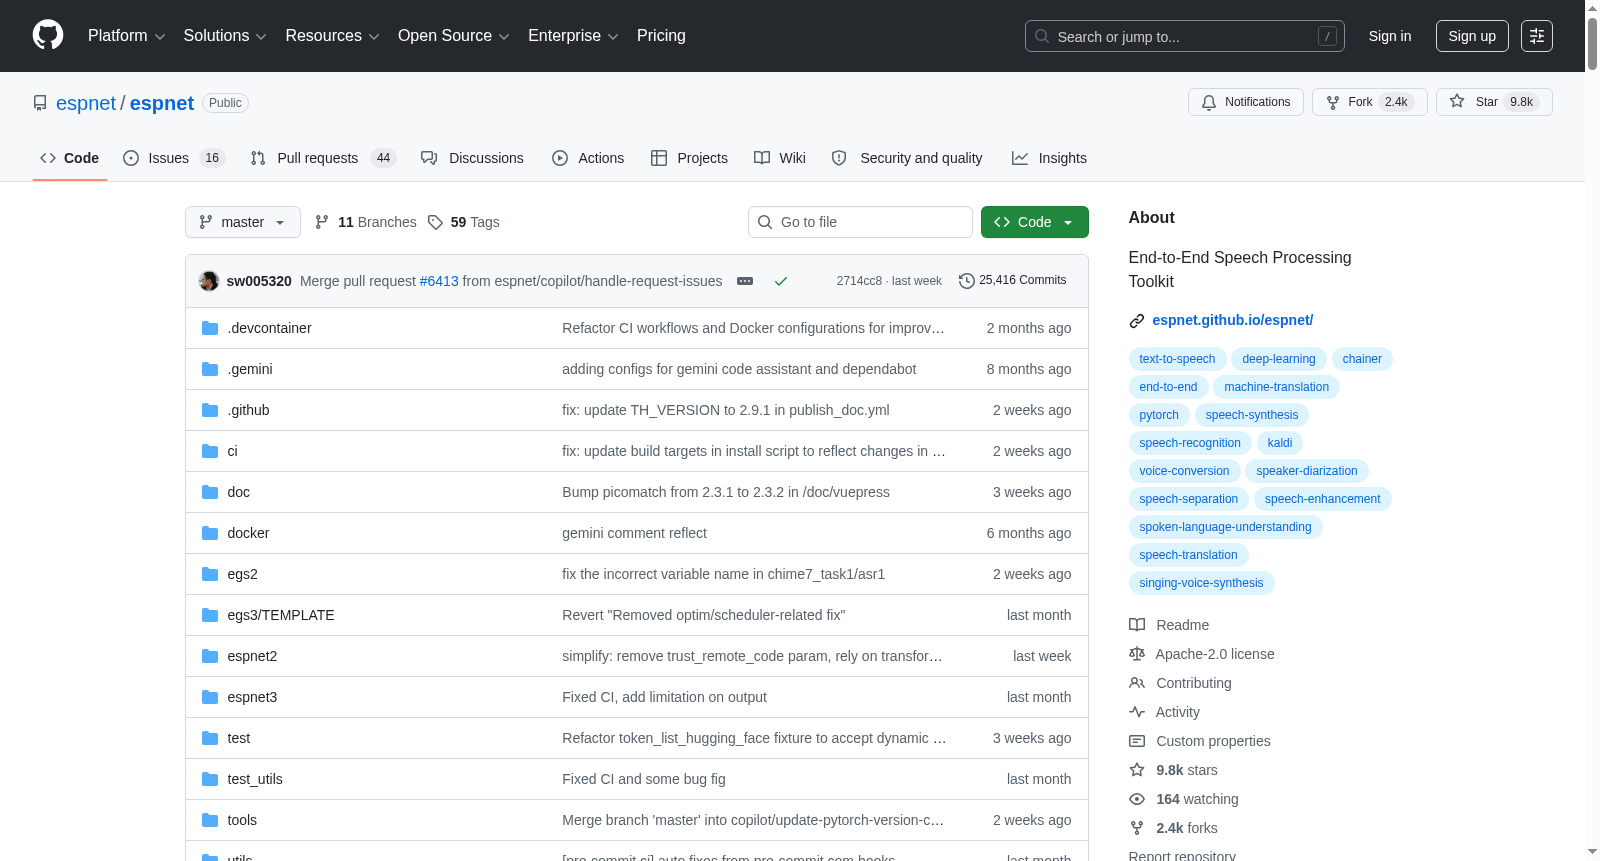Image resolution: width=1600 pixels, height=861 pixels.
Task: Click the egs2 folder icon
Action: [x=210, y=574]
